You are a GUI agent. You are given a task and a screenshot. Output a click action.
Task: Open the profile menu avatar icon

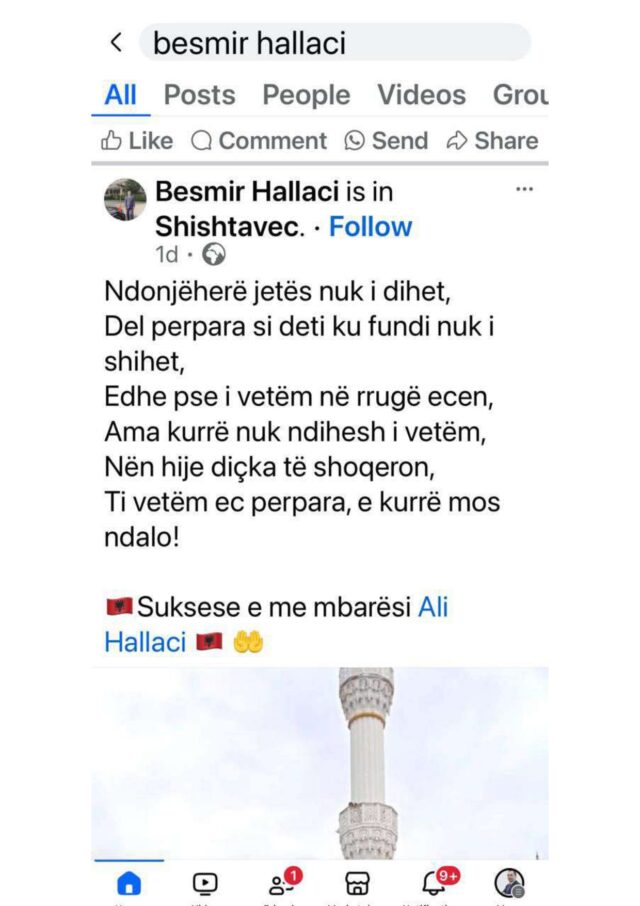coord(509,883)
